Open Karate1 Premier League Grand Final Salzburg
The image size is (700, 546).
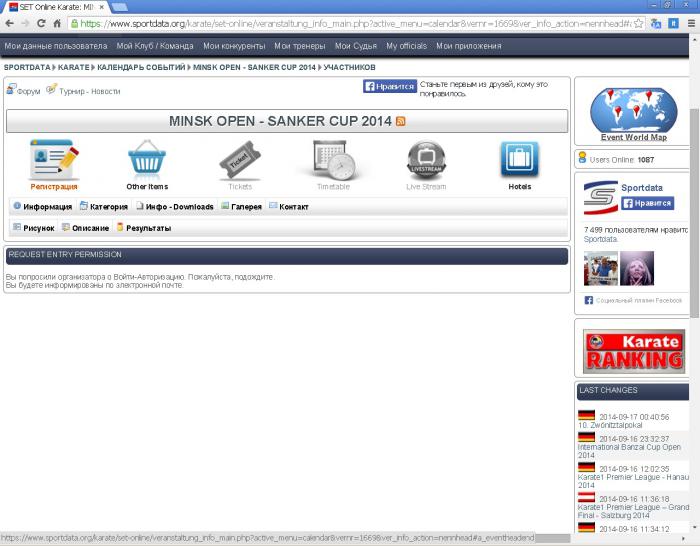click(x=633, y=511)
